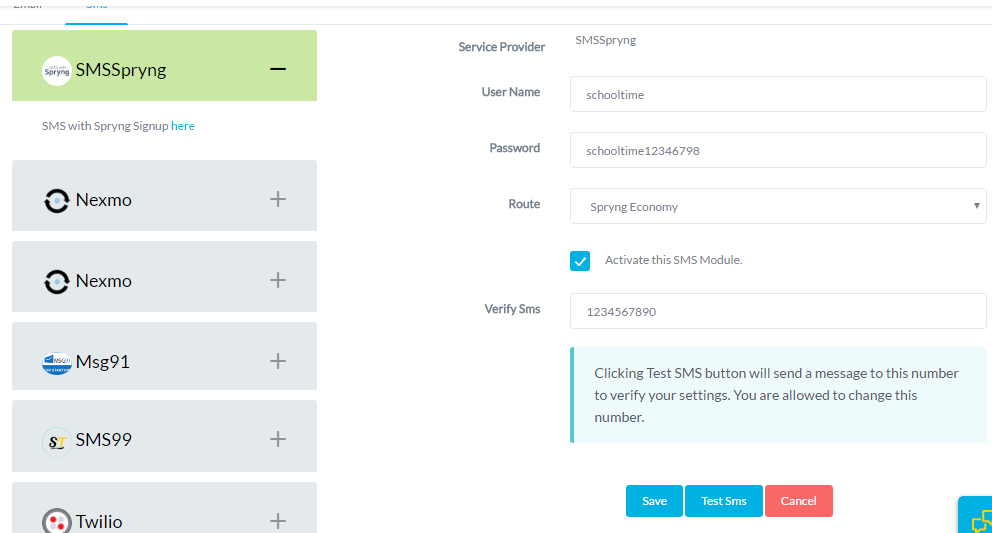Expand the SMS99 provider section
Viewport: 992px width, 533px height.
278,439
